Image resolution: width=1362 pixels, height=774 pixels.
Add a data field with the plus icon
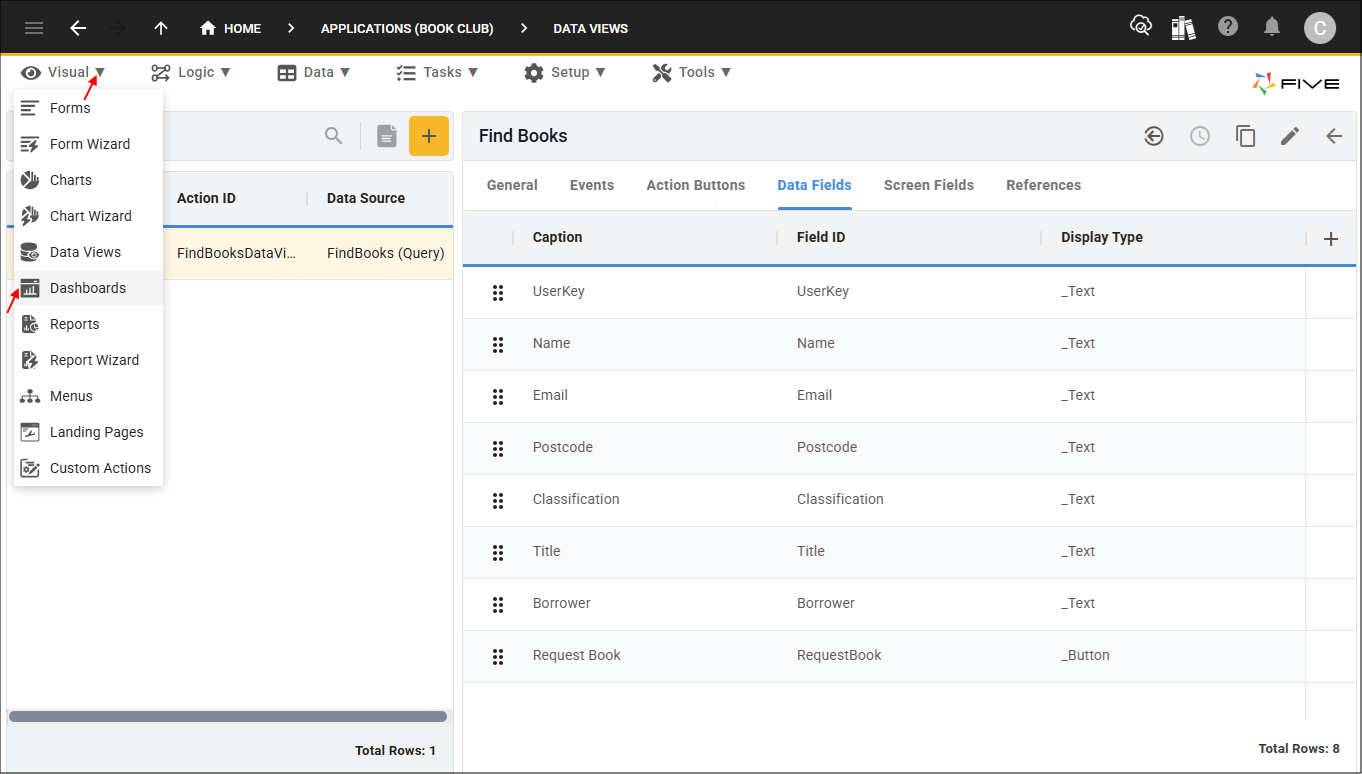coord(1331,238)
